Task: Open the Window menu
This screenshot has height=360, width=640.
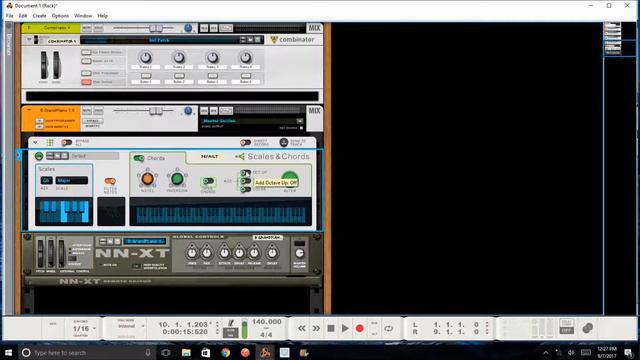Action: pyautogui.click(x=83, y=16)
